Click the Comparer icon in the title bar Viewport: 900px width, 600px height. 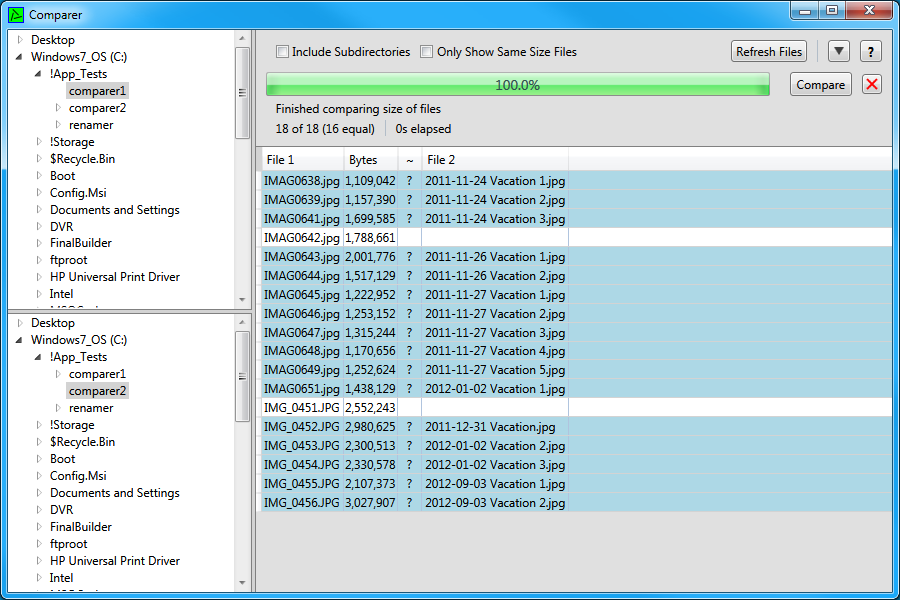(x=15, y=14)
